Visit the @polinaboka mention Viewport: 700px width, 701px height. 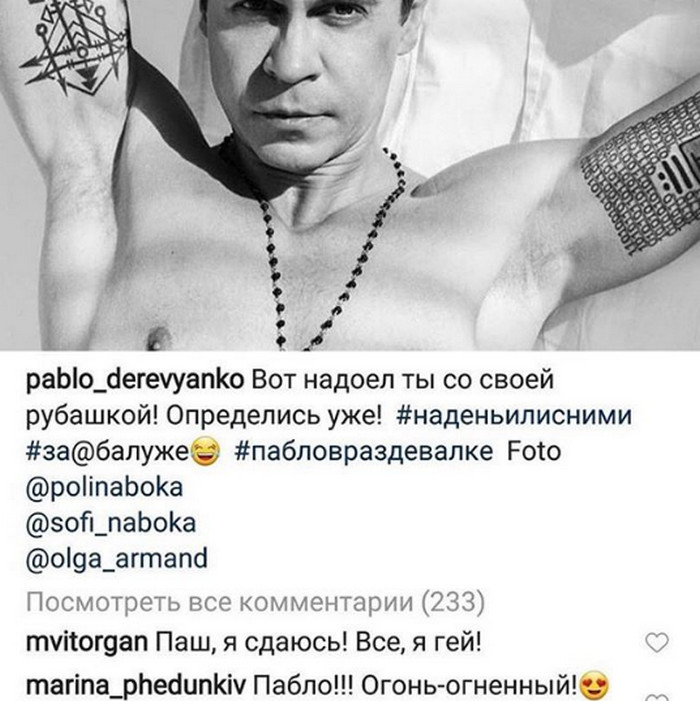(x=105, y=488)
